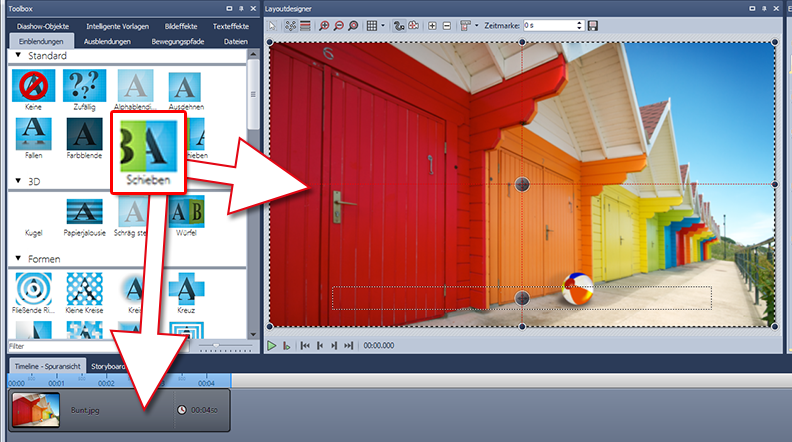The image size is (792, 442).
Task: Adjust the toolbox icon size slider
Action: click(215, 345)
